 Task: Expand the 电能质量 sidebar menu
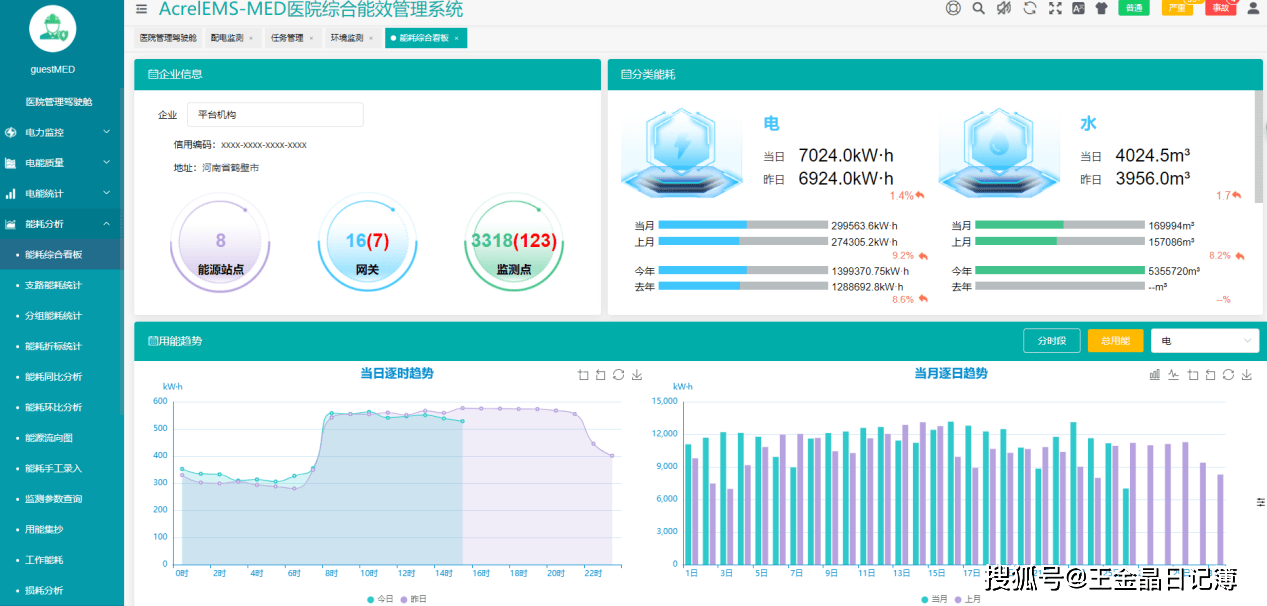tap(60, 163)
